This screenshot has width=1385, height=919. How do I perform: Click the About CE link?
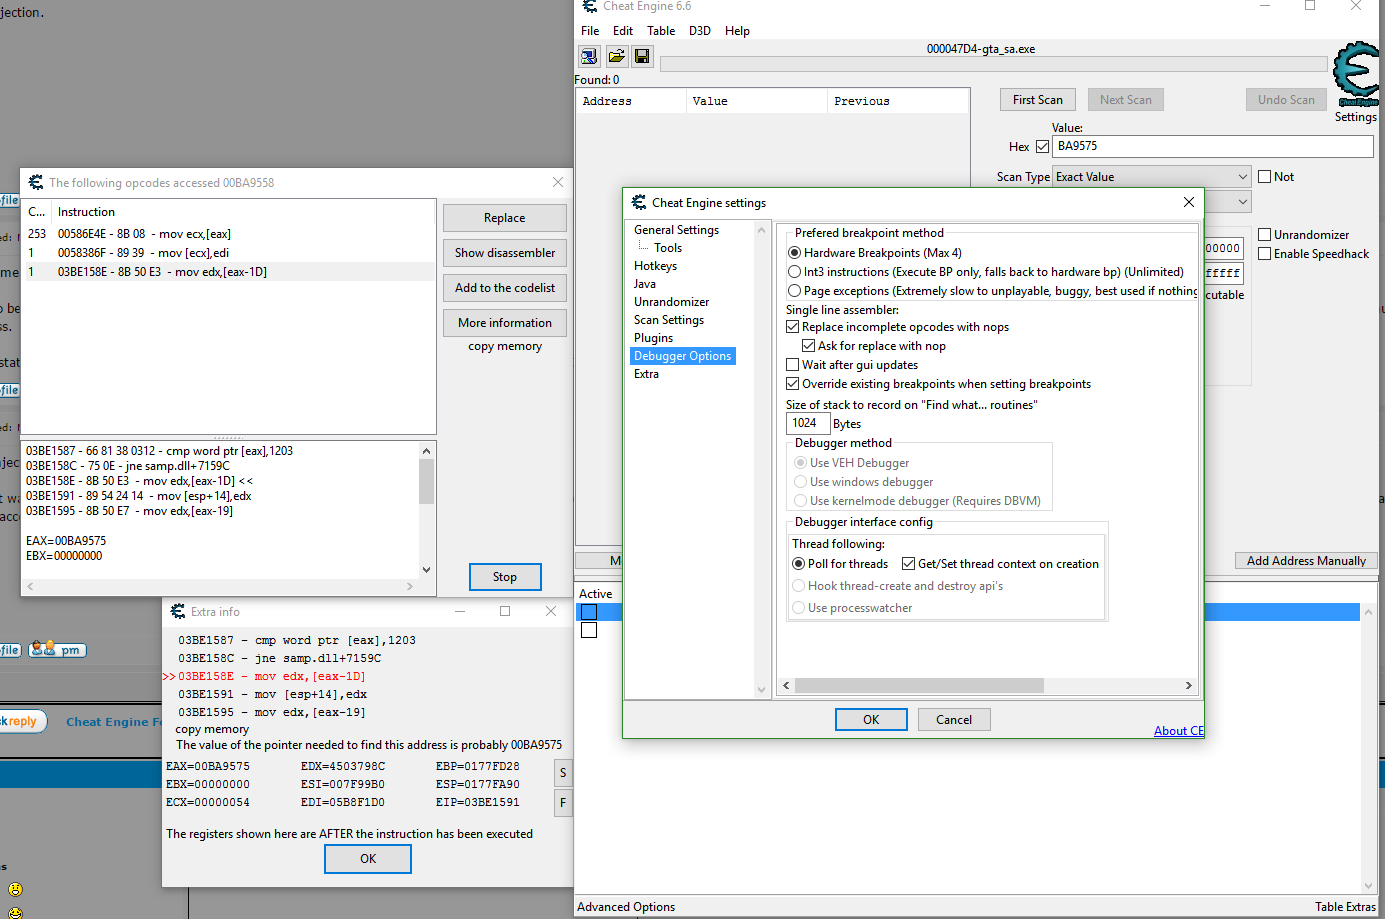(1178, 731)
